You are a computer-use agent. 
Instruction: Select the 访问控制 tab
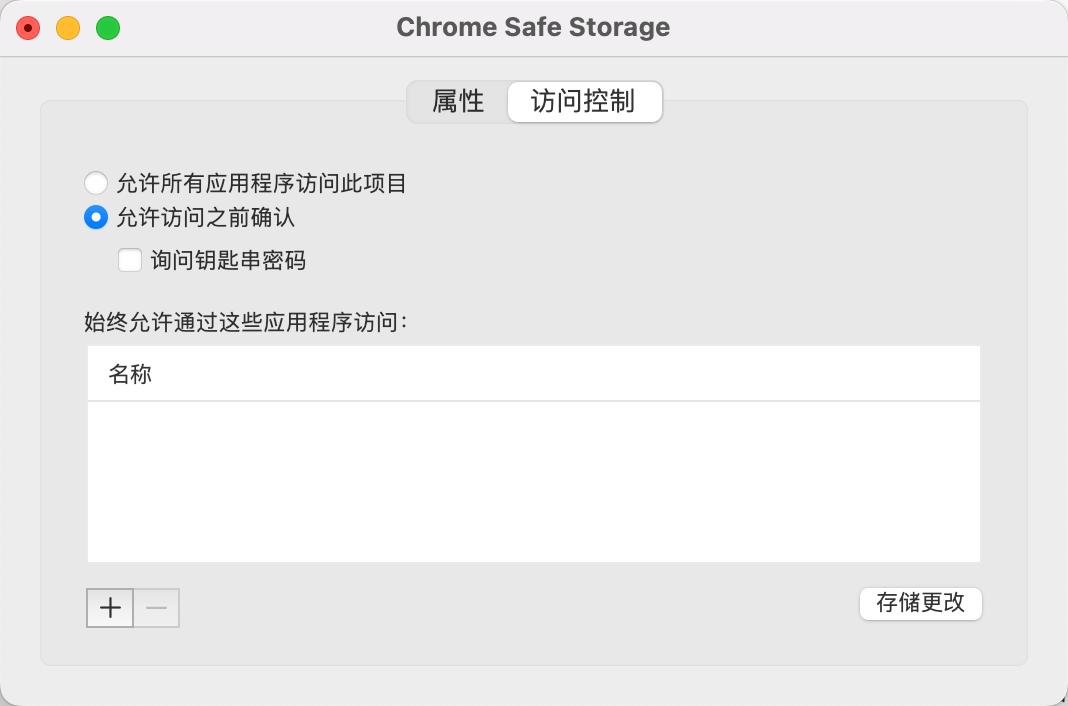click(584, 101)
